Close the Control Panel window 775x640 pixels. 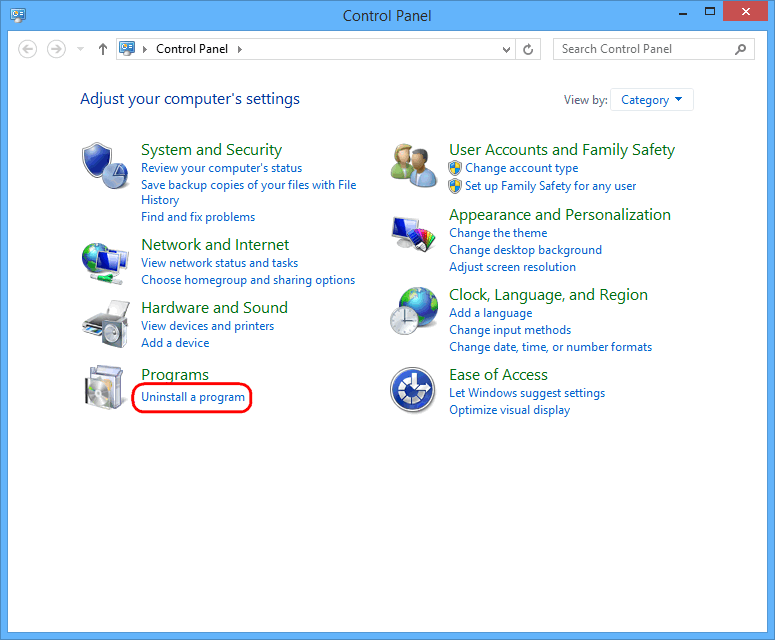(x=745, y=11)
